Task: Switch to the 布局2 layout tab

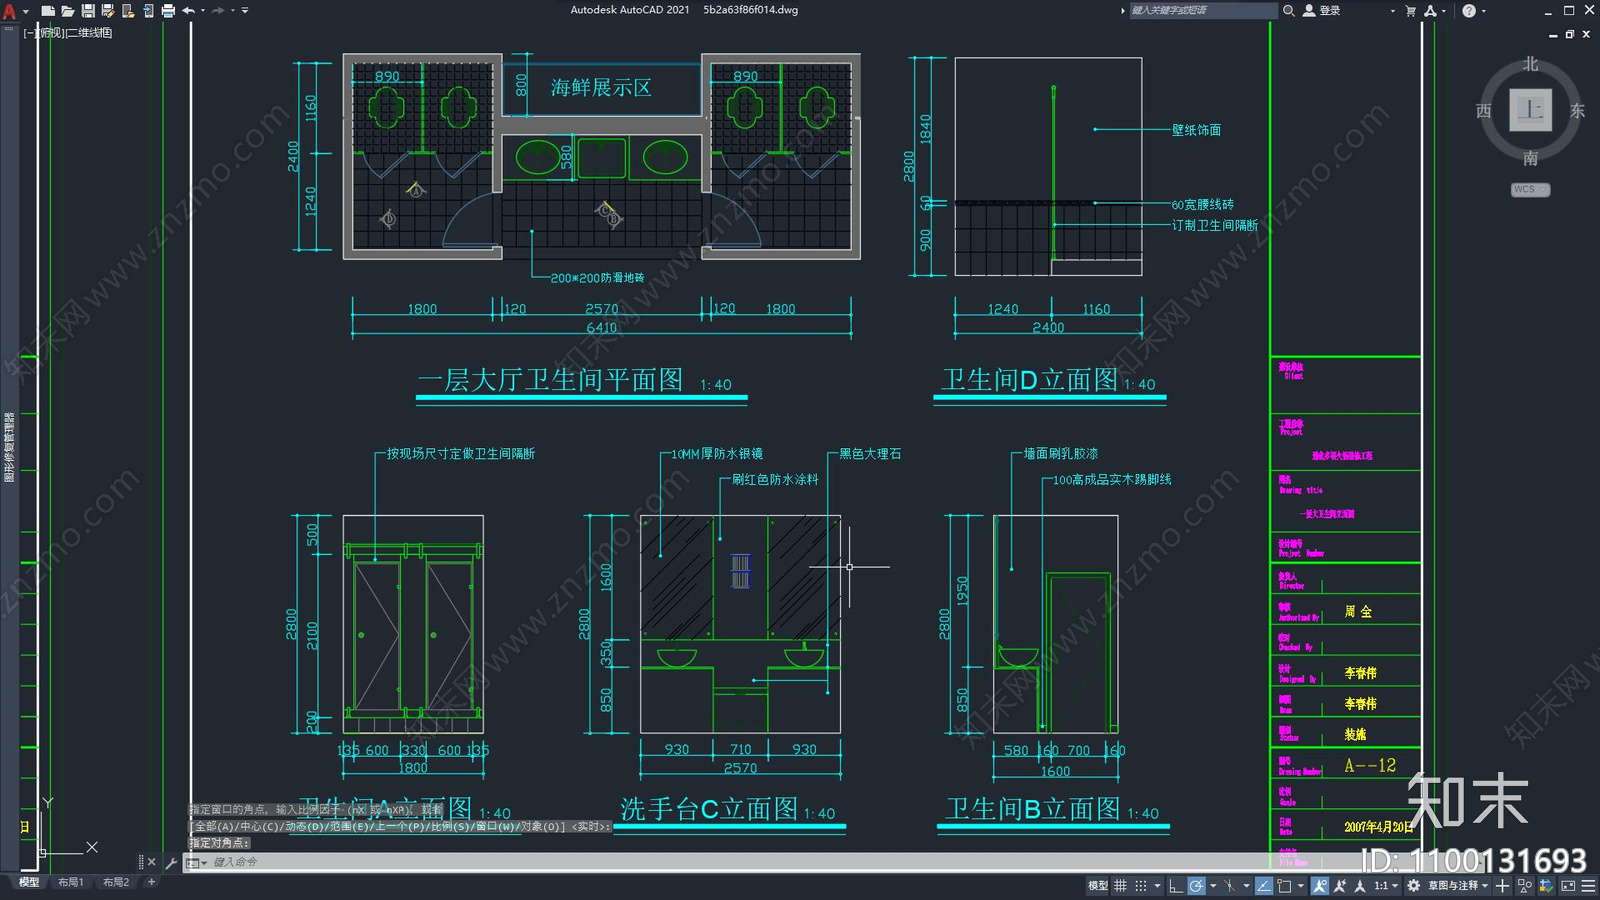Action: (116, 882)
